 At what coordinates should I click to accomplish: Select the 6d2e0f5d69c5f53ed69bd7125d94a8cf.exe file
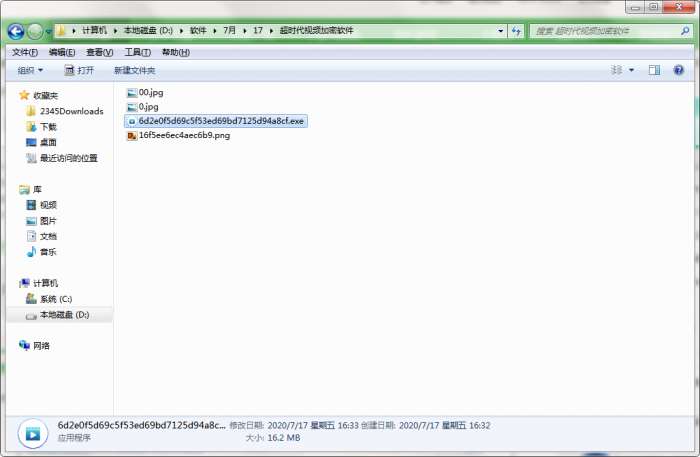(x=216, y=121)
